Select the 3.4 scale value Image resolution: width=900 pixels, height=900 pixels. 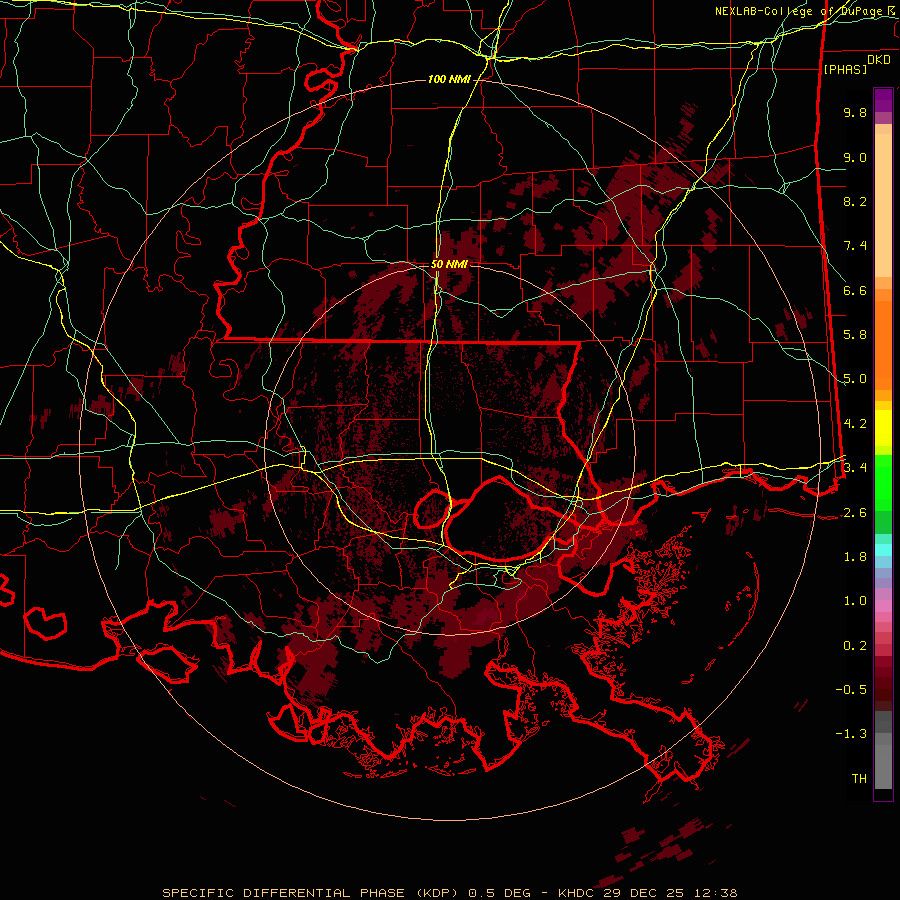tap(855, 468)
